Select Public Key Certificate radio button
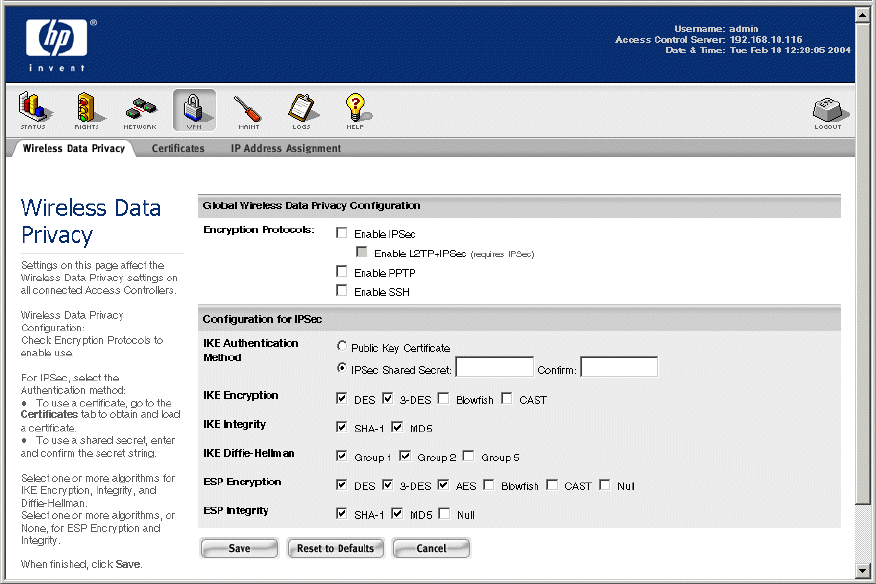Viewport: 876px width, 584px height. [x=342, y=346]
